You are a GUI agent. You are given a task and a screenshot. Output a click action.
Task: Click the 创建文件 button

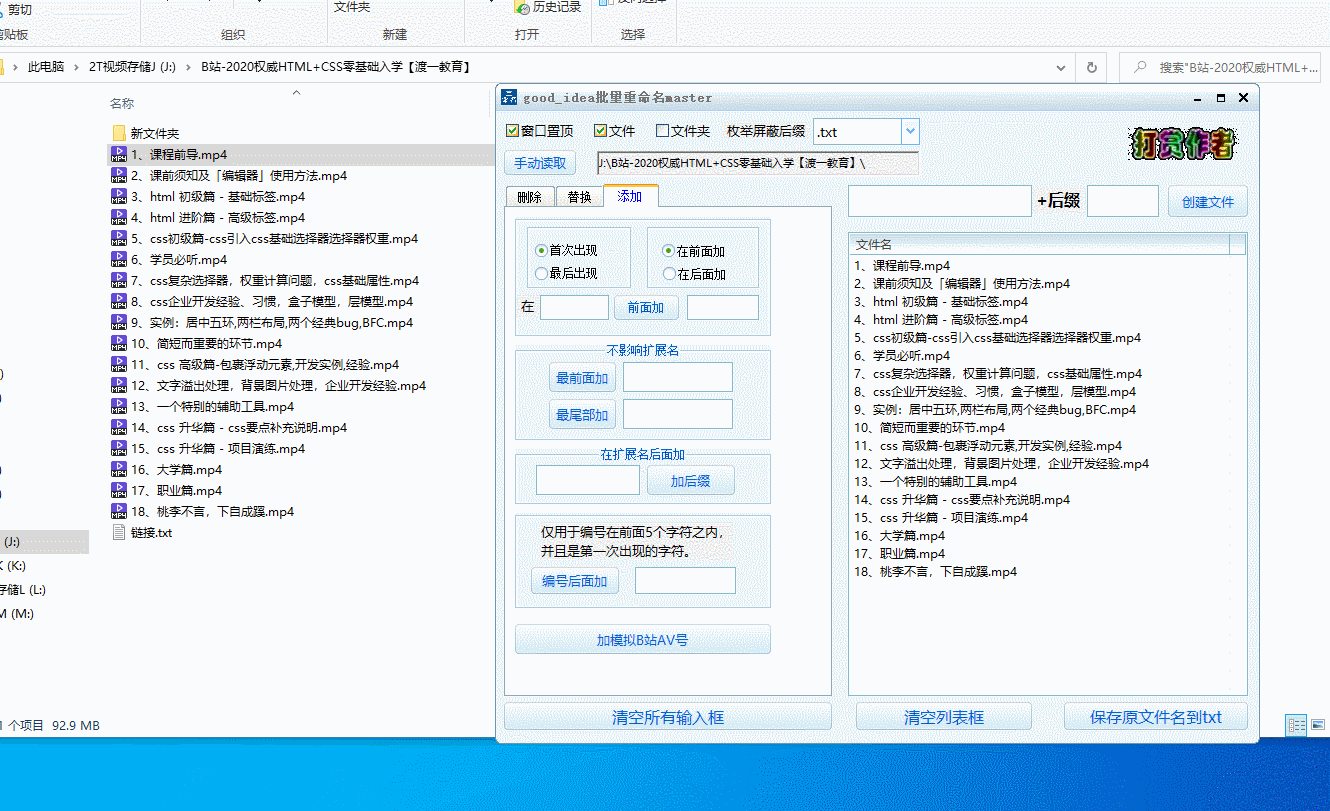pos(1208,201)
